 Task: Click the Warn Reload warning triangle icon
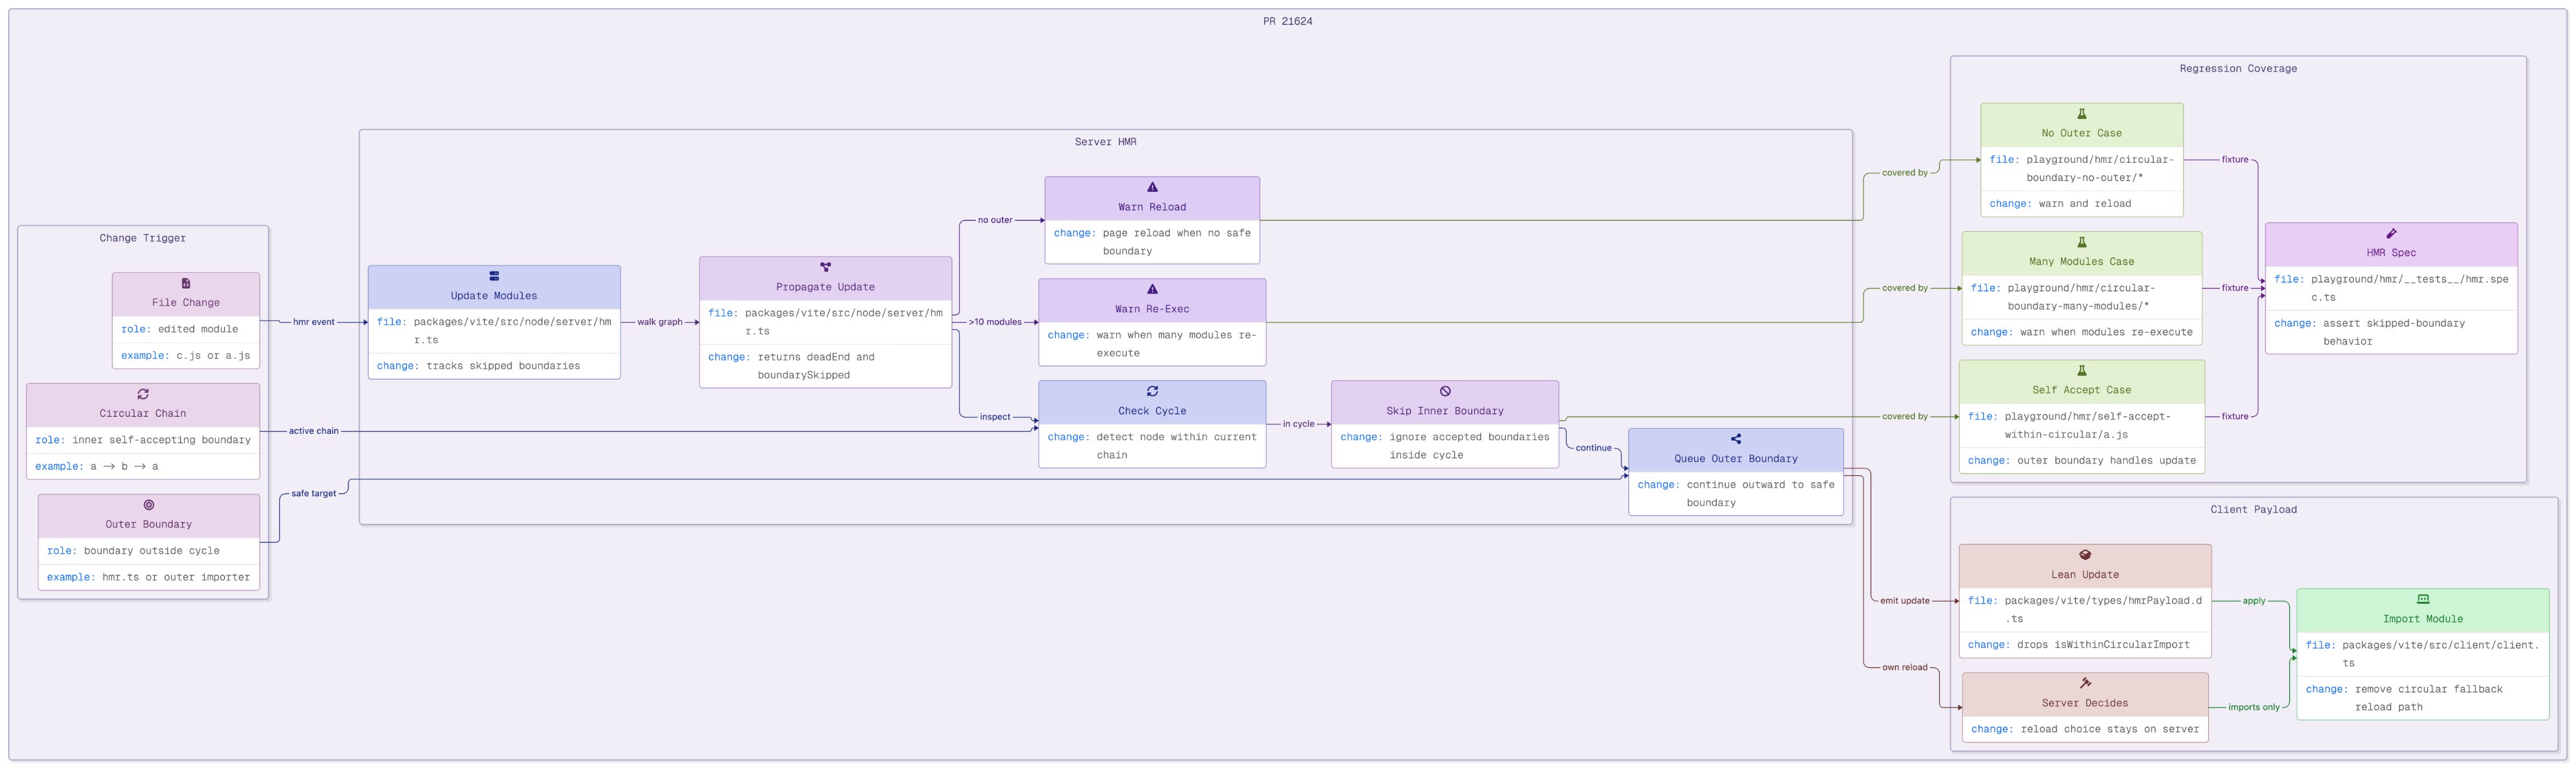pos(1152,187)
